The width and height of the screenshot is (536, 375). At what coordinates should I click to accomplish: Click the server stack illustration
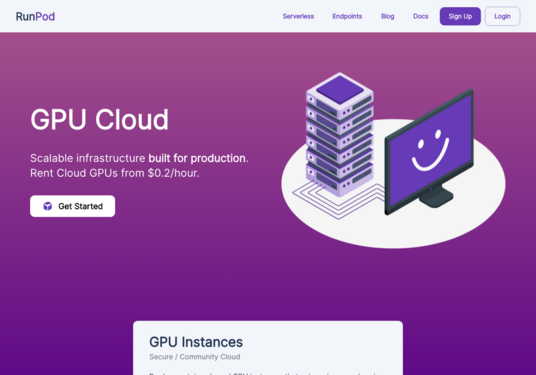point(339,135)
